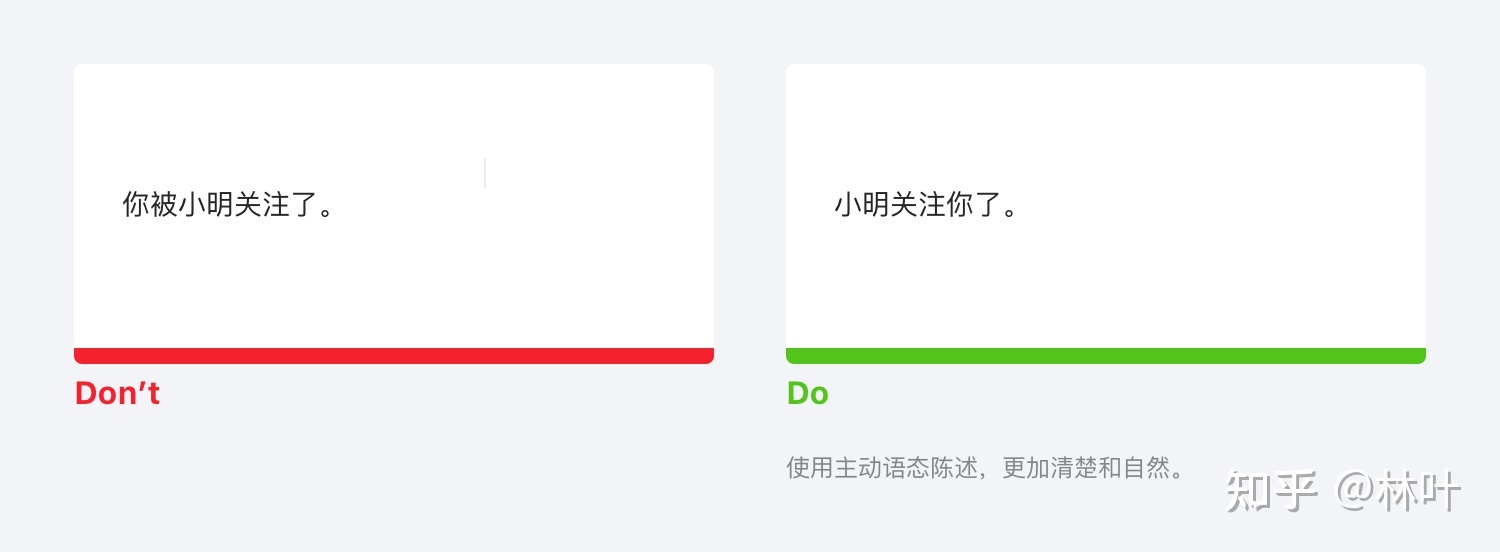
Task: Click "关注" in the Do example sentence
Action: (917, 205)
